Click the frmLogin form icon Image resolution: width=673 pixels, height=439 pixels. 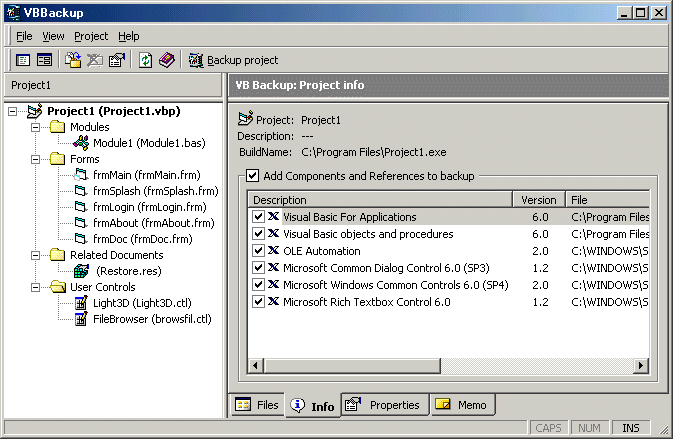pyautogui.click(x=81, y=207)
